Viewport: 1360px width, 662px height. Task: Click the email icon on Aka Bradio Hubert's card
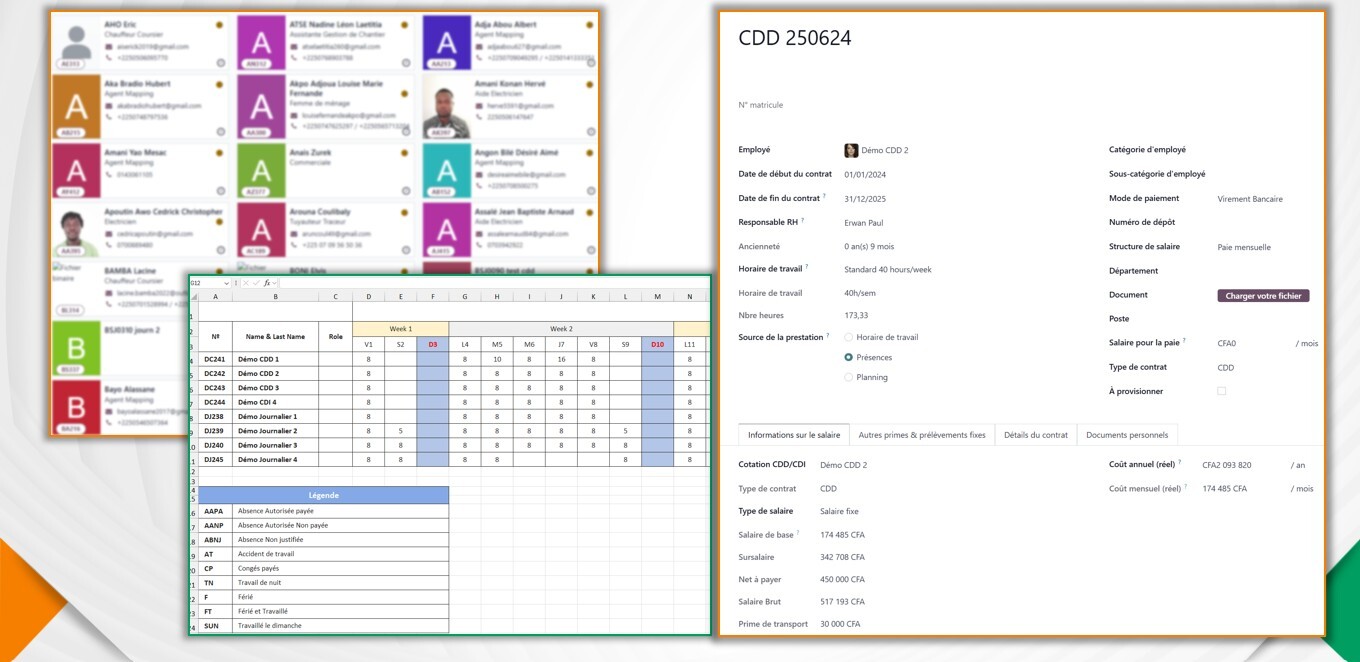pyautogui.click(x=109, y=106)
